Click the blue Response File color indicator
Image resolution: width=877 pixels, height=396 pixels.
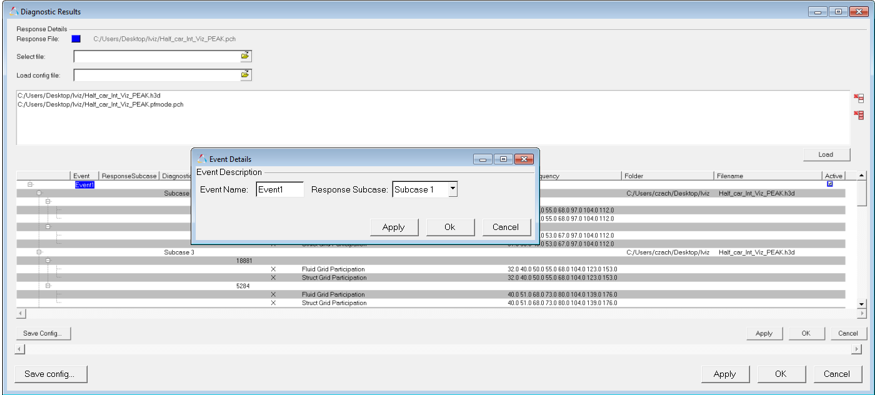point(76,39)
